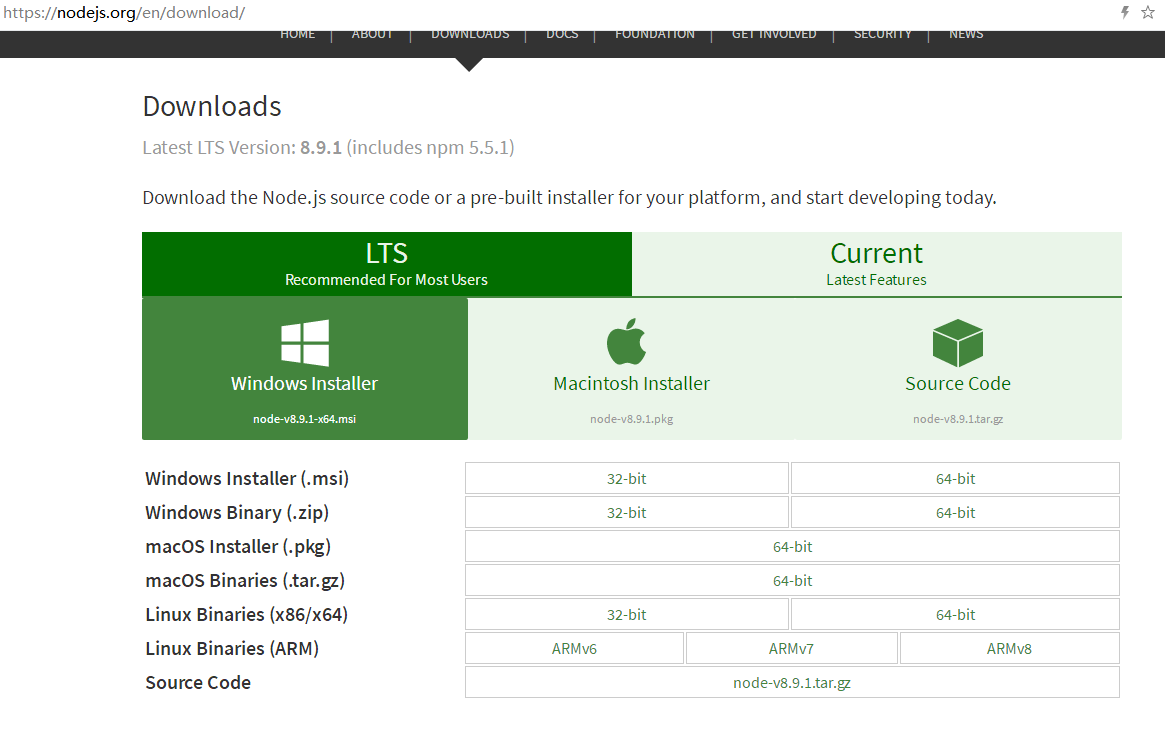Click the Source Code title above node-v8.9.1.tar.gz
1165x736 pixels.
coord(958,383)
